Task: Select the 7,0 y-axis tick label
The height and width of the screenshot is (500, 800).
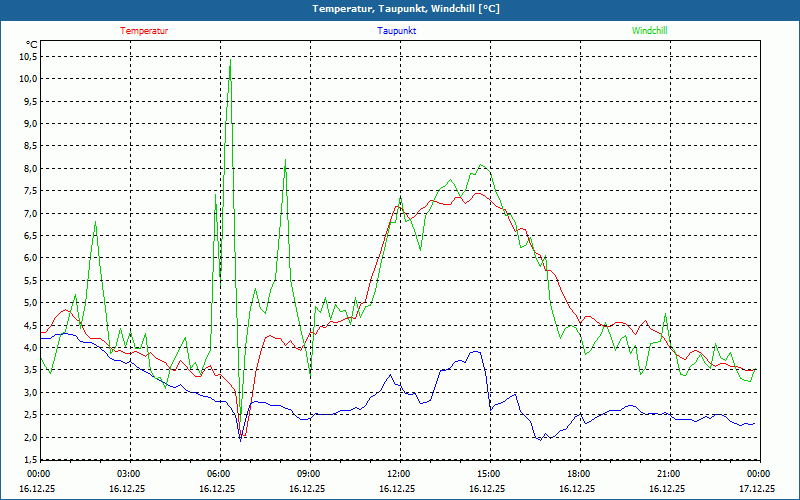Action: click(29, 213)
